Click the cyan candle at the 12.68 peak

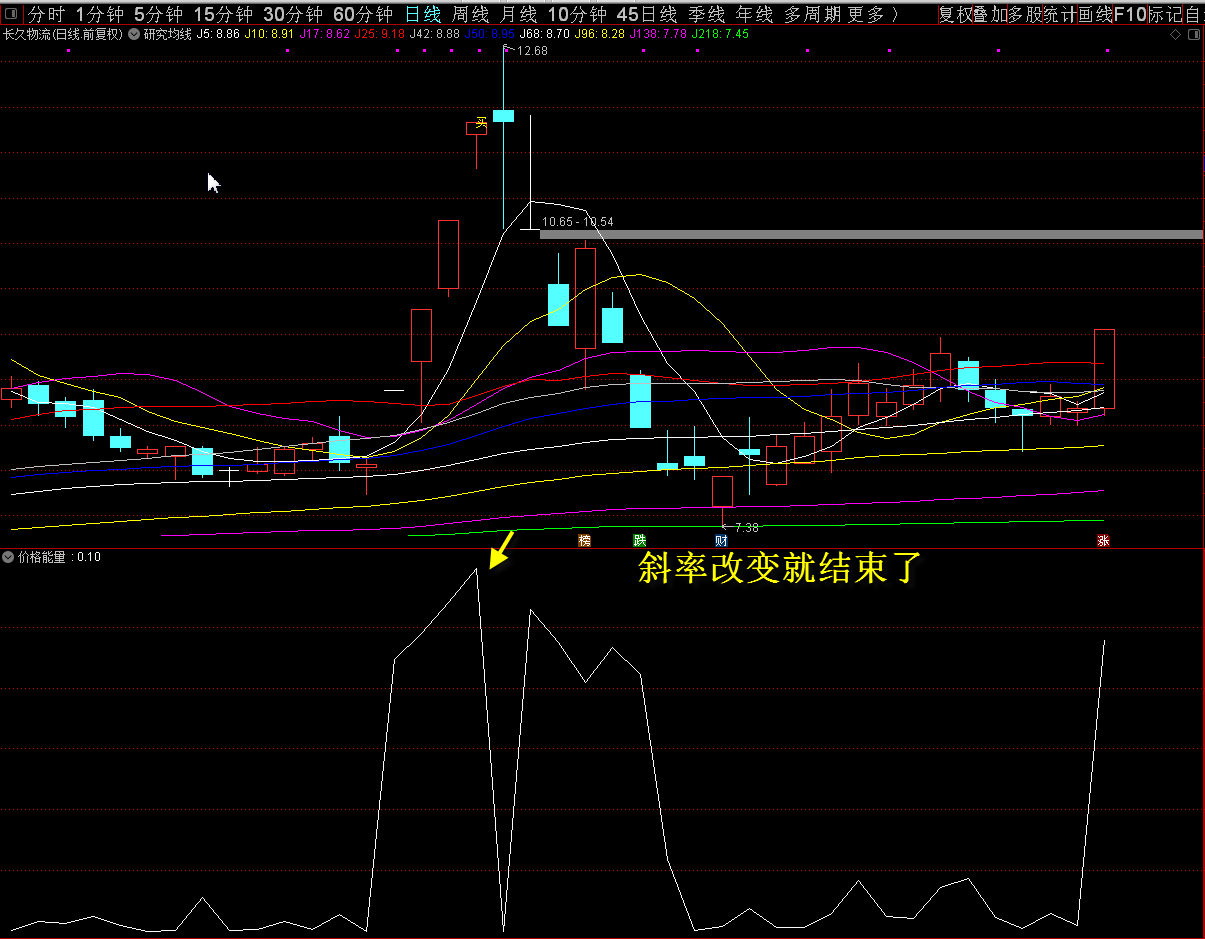point(503,116)
